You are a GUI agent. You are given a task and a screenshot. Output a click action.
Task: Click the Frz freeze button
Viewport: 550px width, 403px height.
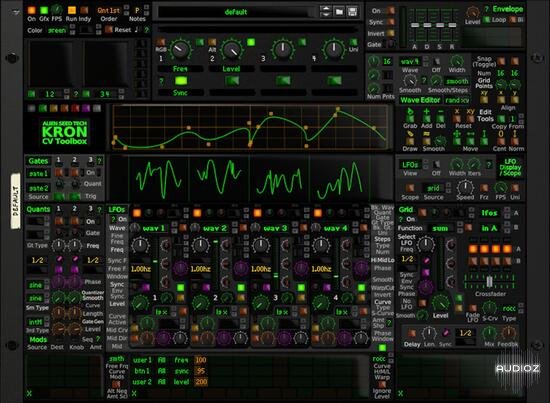pyautogui.click(x=484, y=188)
